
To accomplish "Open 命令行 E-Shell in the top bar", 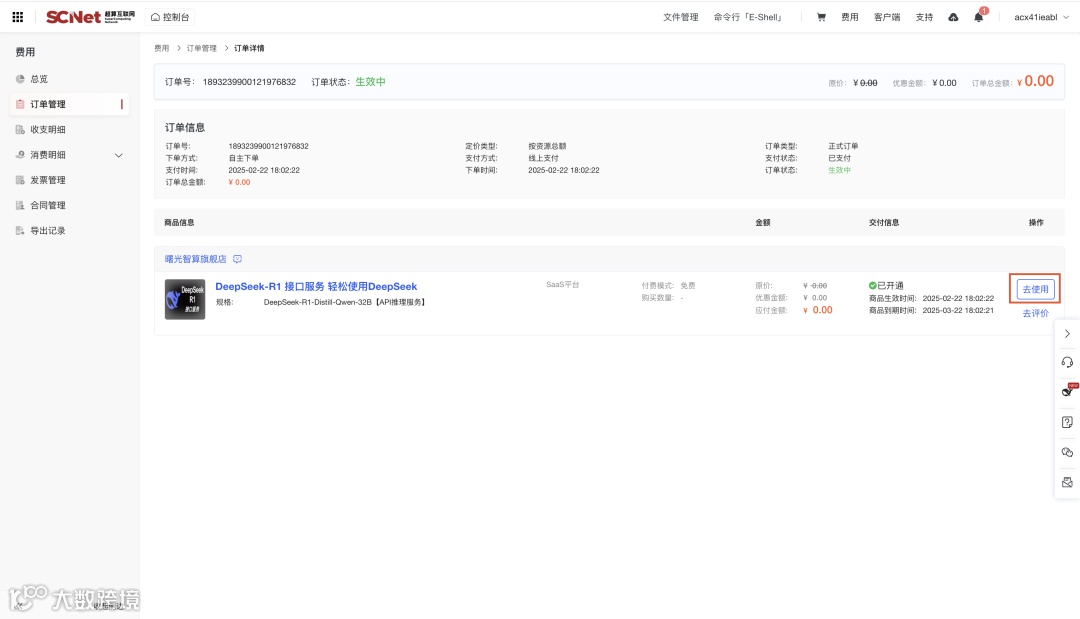I will click(748, 17).
